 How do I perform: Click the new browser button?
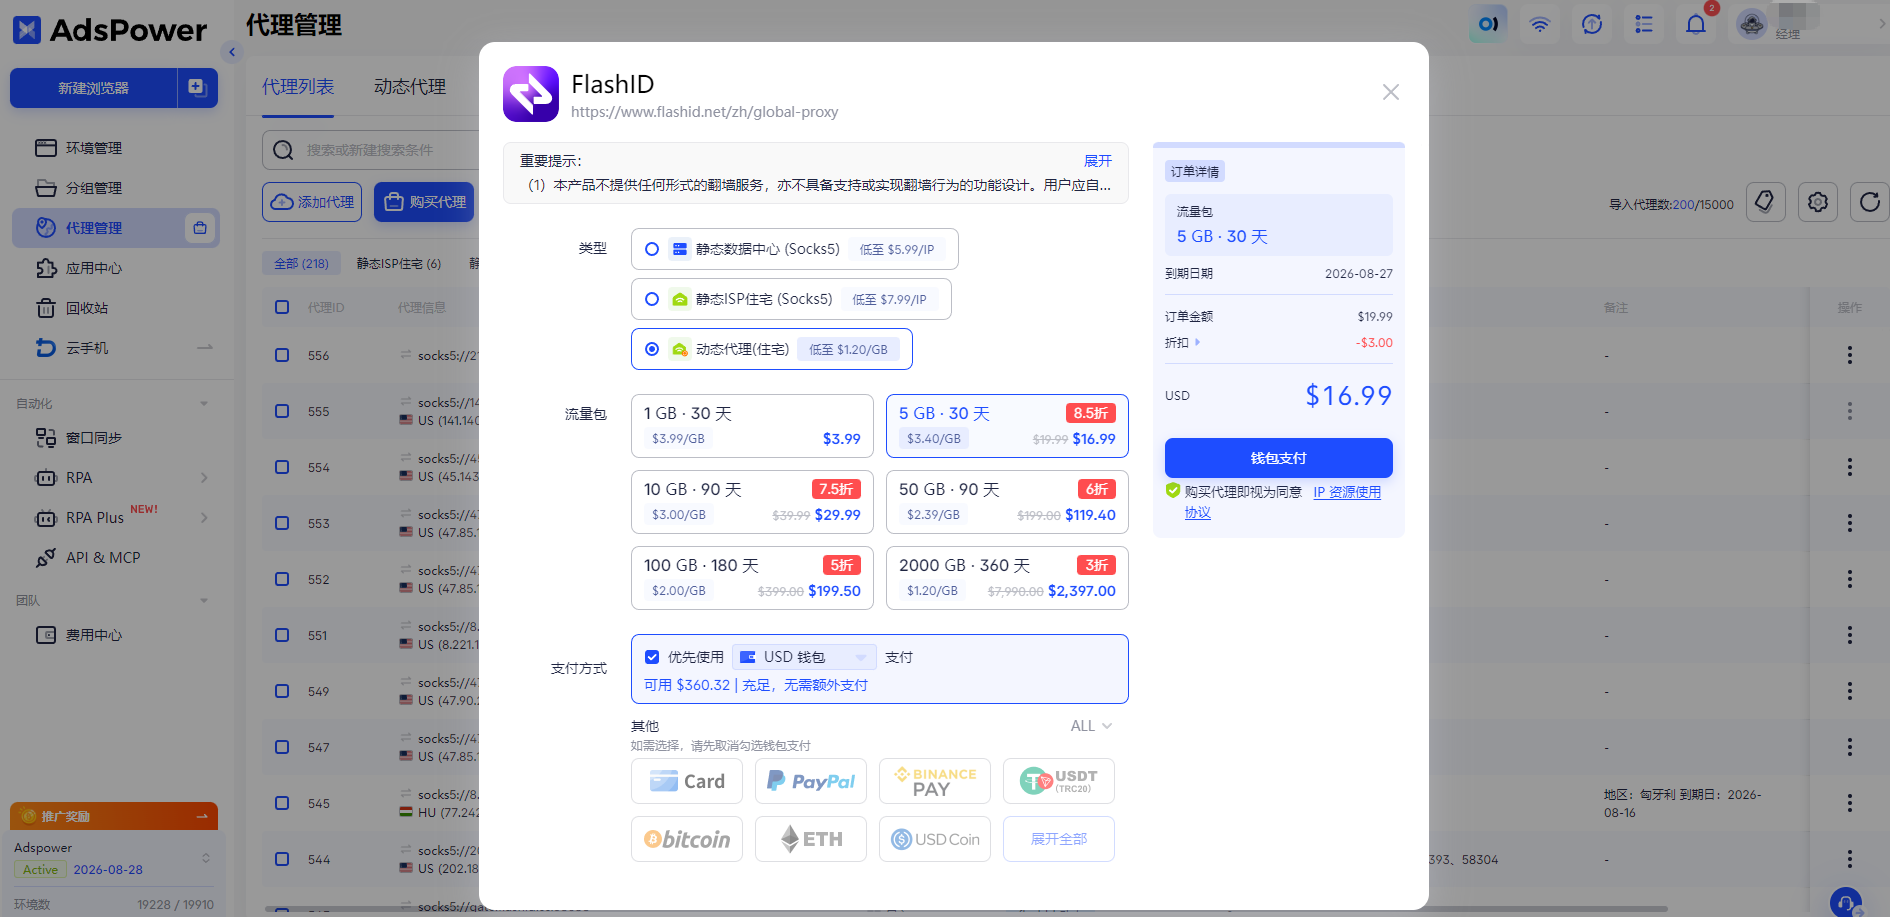click(93, 88)
